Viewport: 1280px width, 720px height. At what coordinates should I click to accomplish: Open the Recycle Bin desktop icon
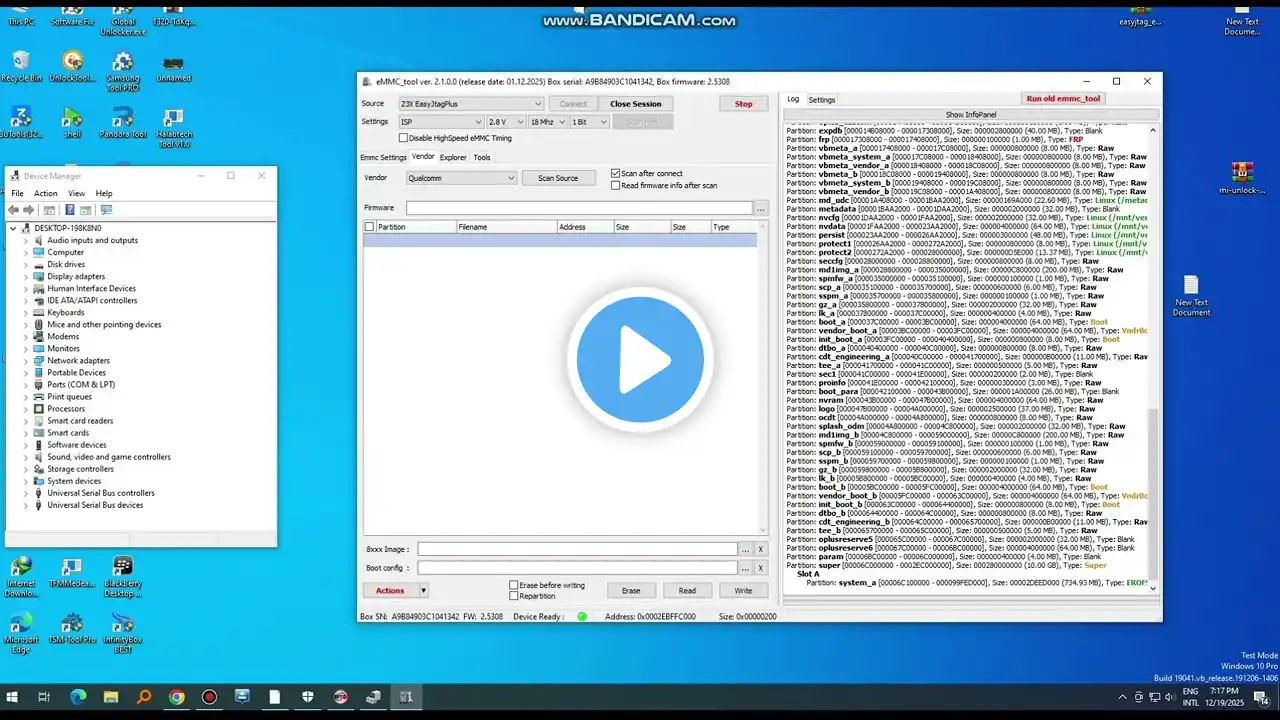[x=21, y=66]
